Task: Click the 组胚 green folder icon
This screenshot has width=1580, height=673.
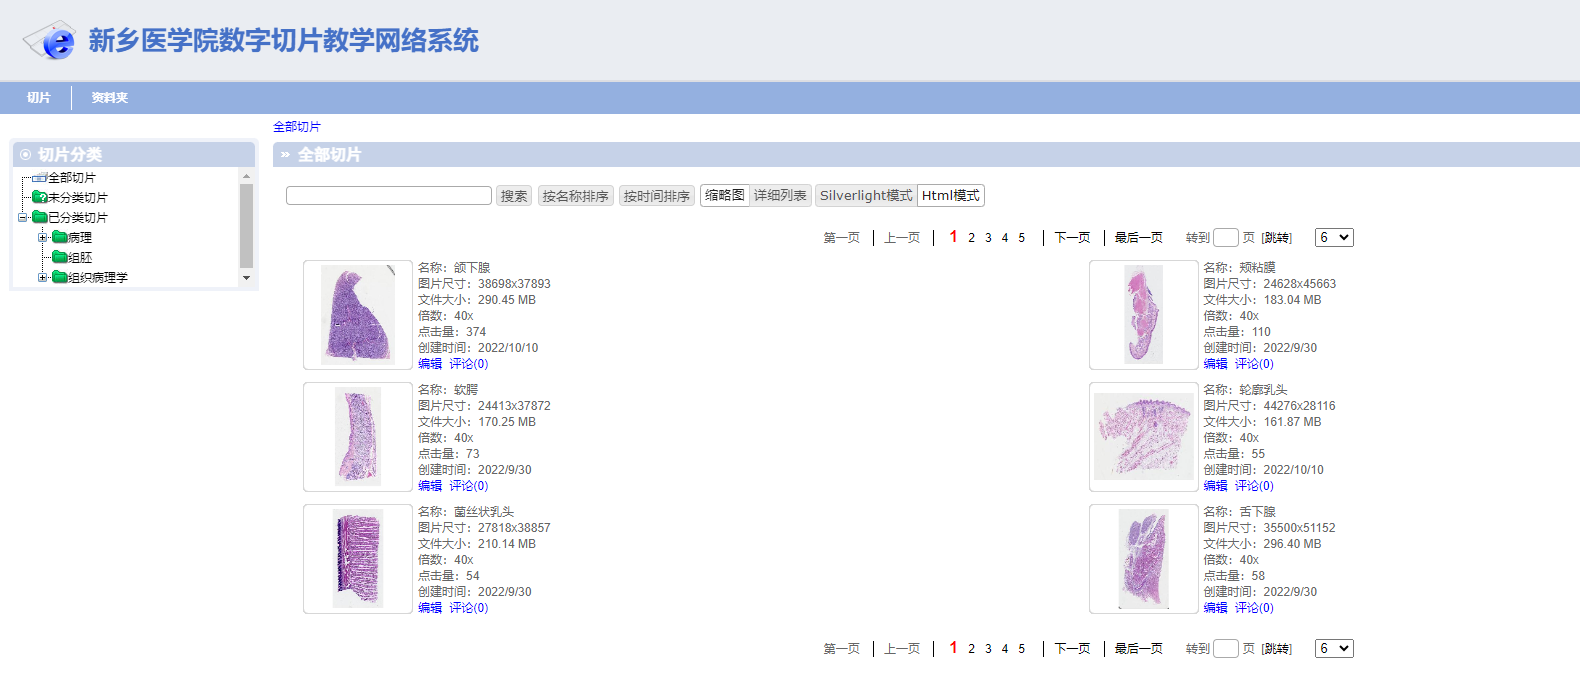Action: tap(59, 257)
